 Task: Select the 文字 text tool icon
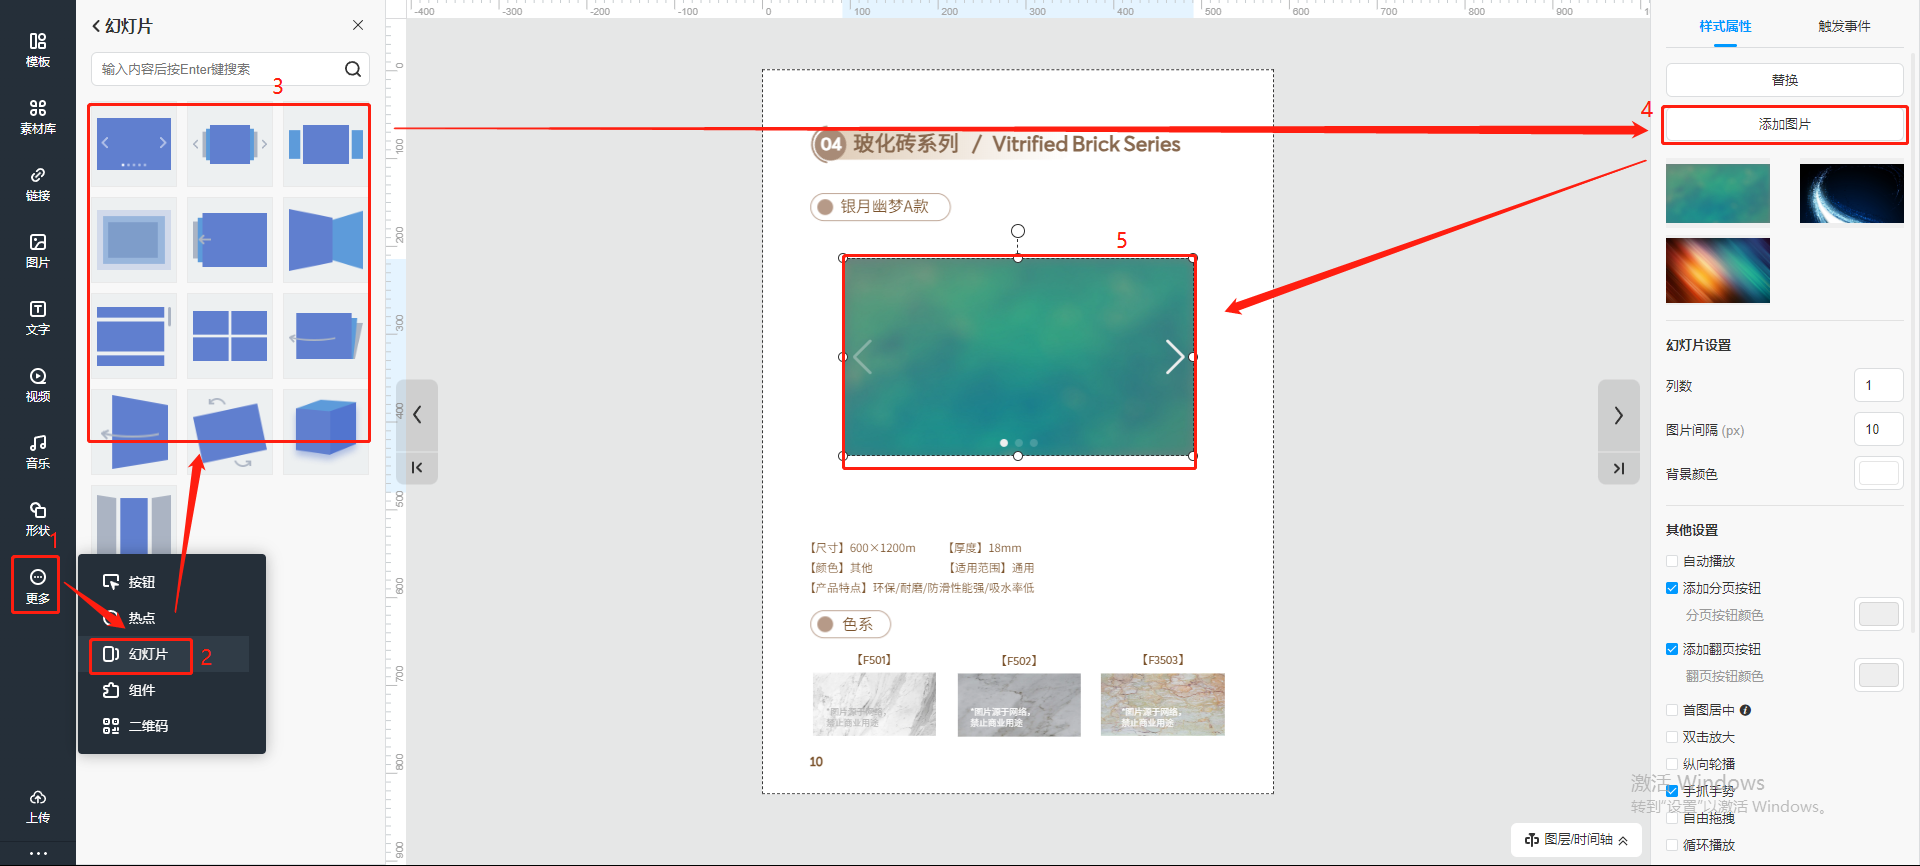[38, 317]
